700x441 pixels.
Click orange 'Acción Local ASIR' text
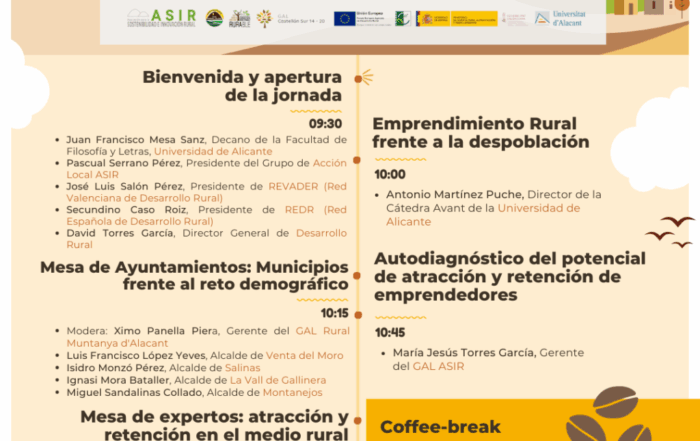(207, 169)
